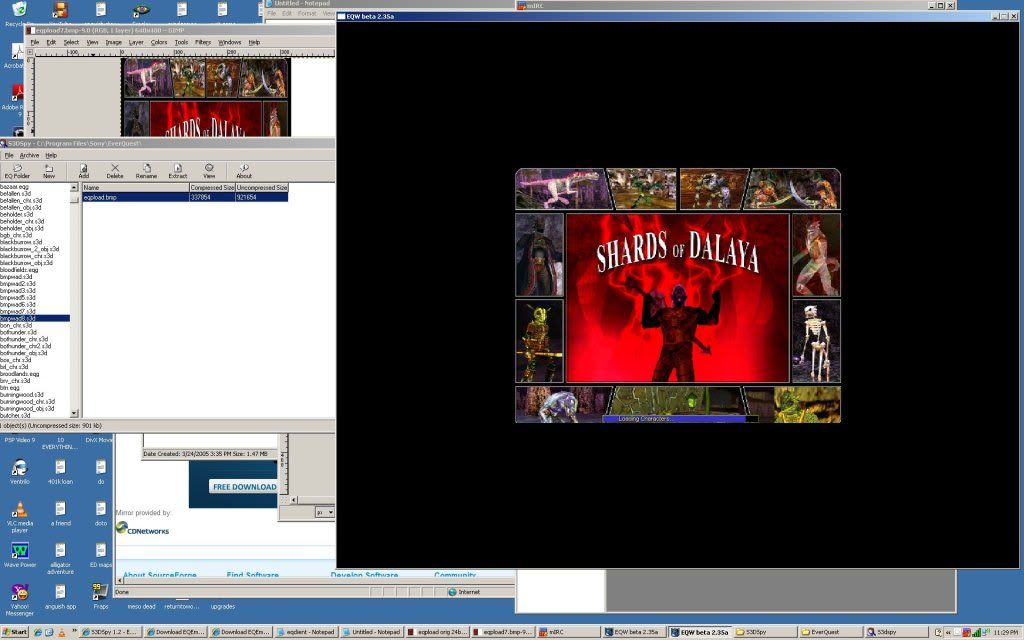Image resolution: width=1024 pixels, height=640 pixels.
Task: Sort by Compressed Size column header
Action: tap(212, 187)
